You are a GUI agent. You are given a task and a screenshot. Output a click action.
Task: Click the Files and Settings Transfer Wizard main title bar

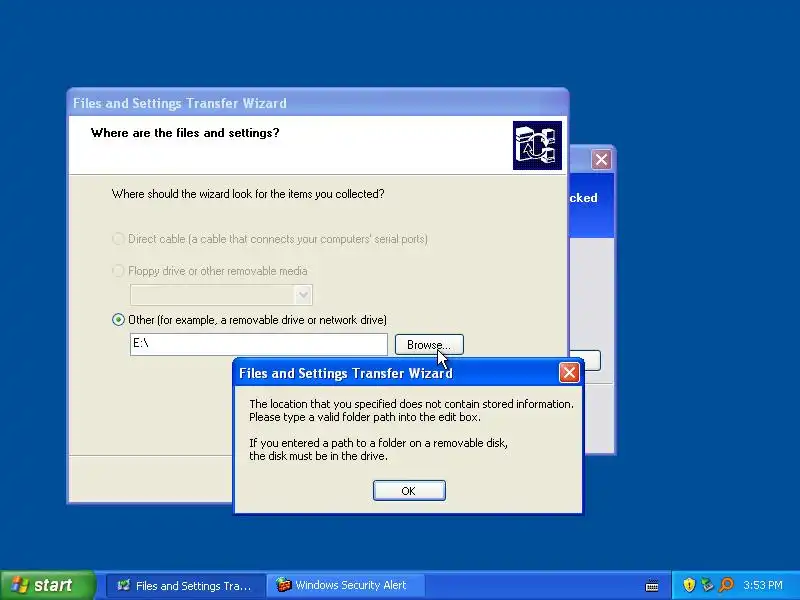pyautogui.click(x=318, y=103)
